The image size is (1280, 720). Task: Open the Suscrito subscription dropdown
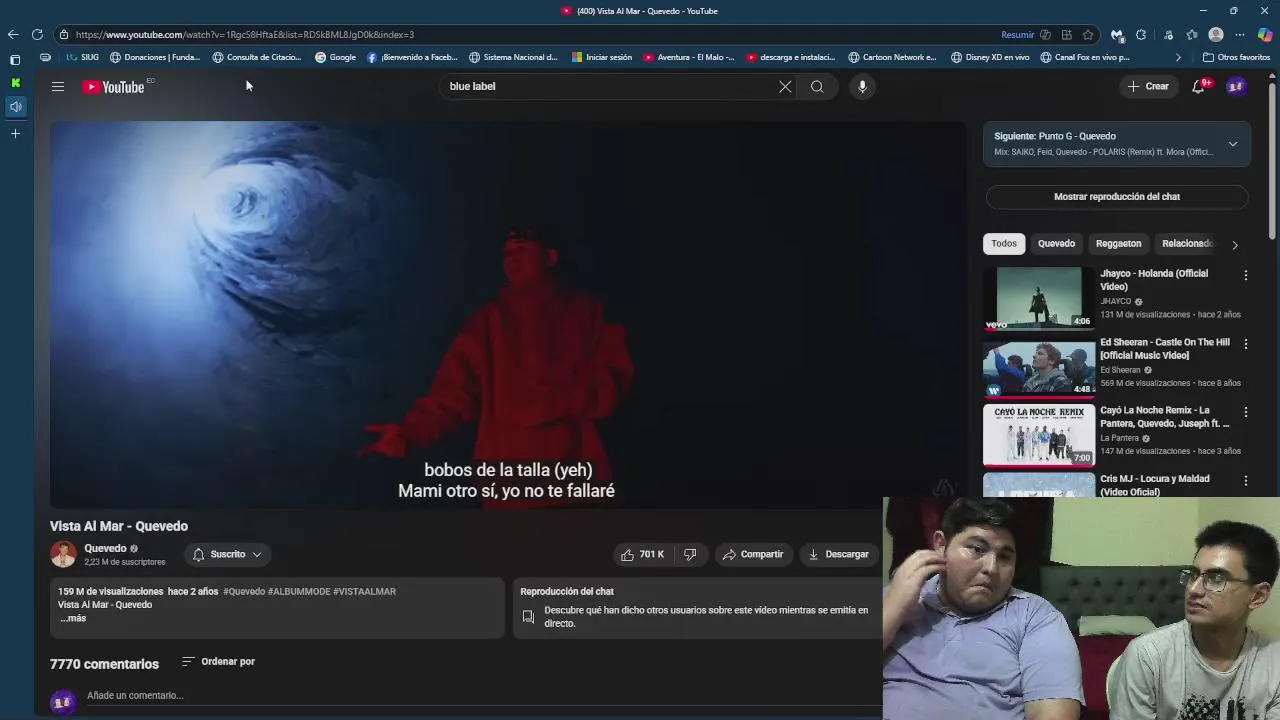pyautogui.click(x=227, y=554)
